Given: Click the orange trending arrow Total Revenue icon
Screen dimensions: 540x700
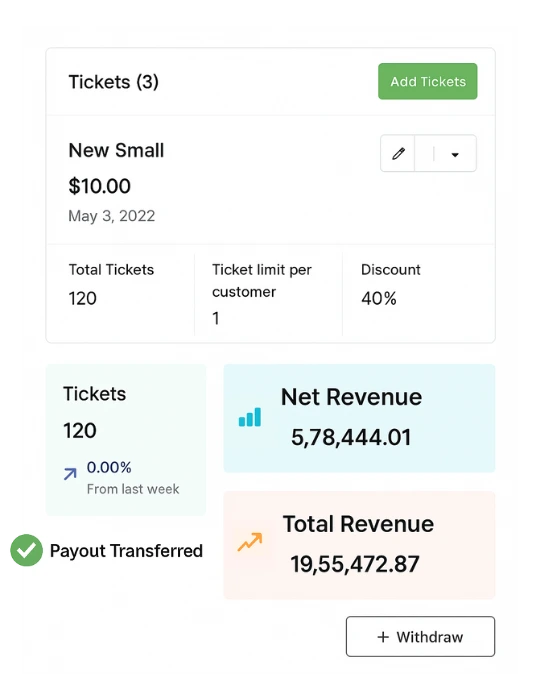Looking at the screenshot, I should (250, 542).
